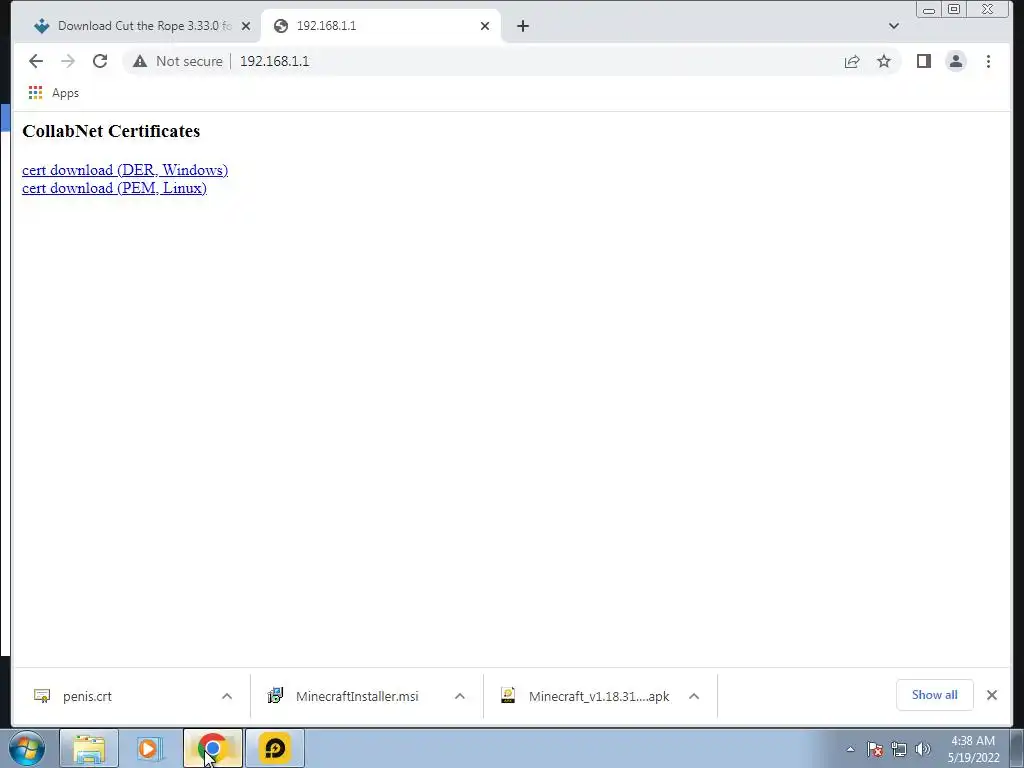This screenshot has height=768, width=1024.
Task: Close the 192.168.1.1 tab
Action: [x=485, y=26]
